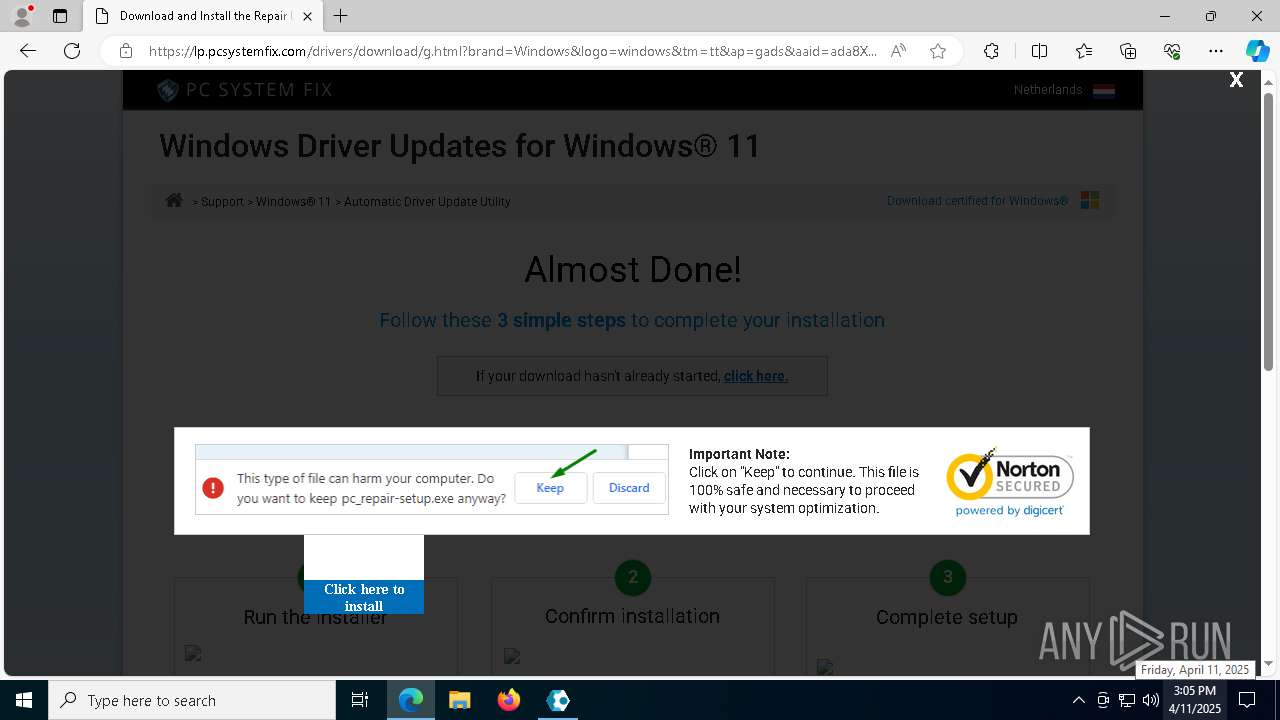Screen dimensions: 1280x720
Task: Open Firefox from the taskbar
Action: click(x=509, y=700)
